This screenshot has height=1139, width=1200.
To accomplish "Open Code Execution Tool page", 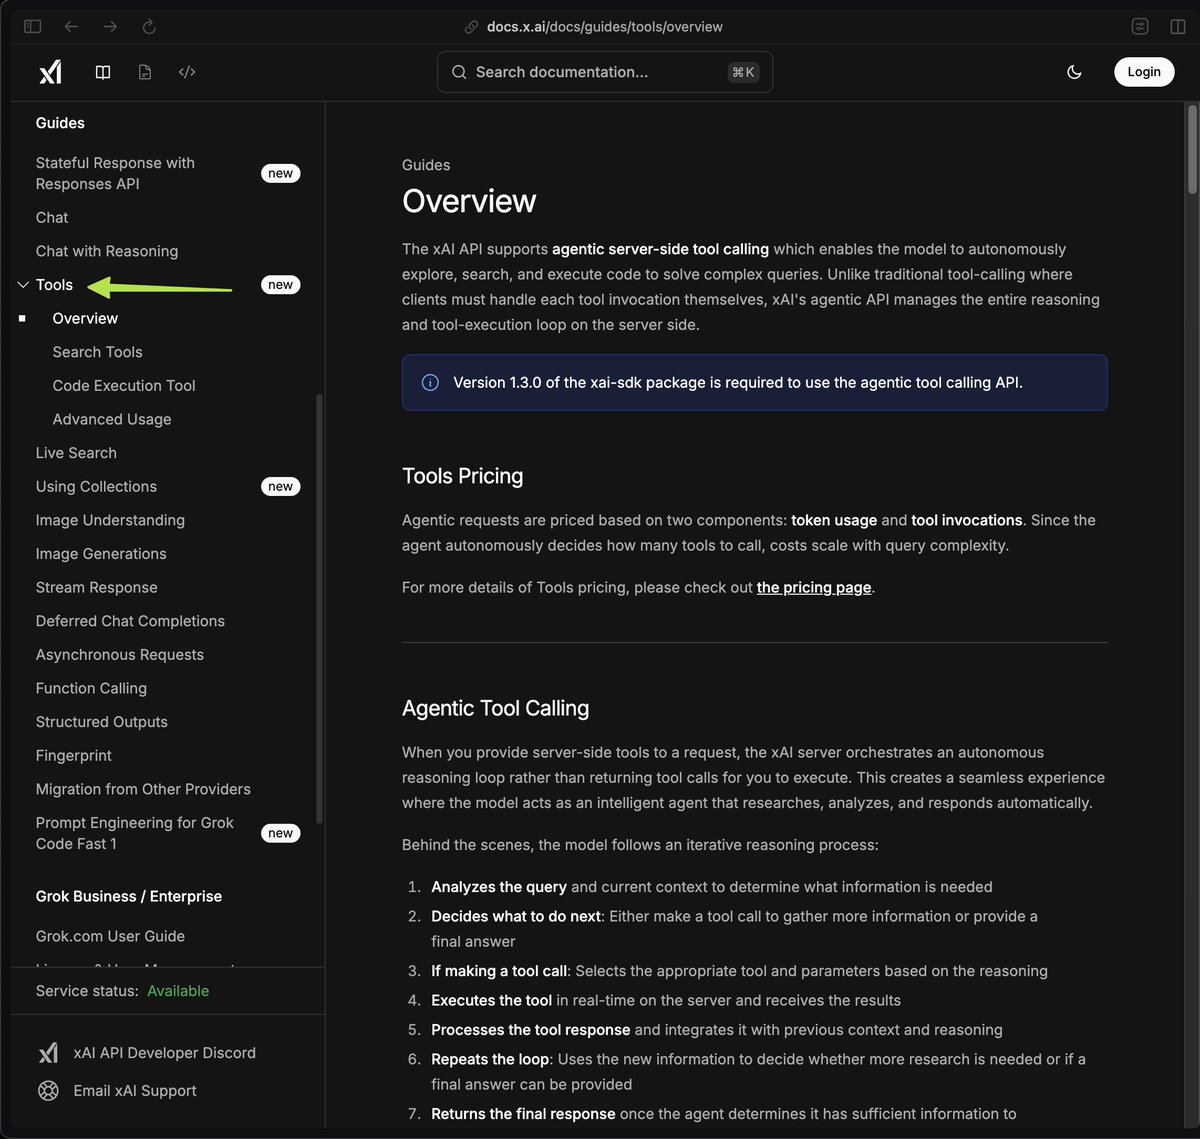I will click(124, 385).
